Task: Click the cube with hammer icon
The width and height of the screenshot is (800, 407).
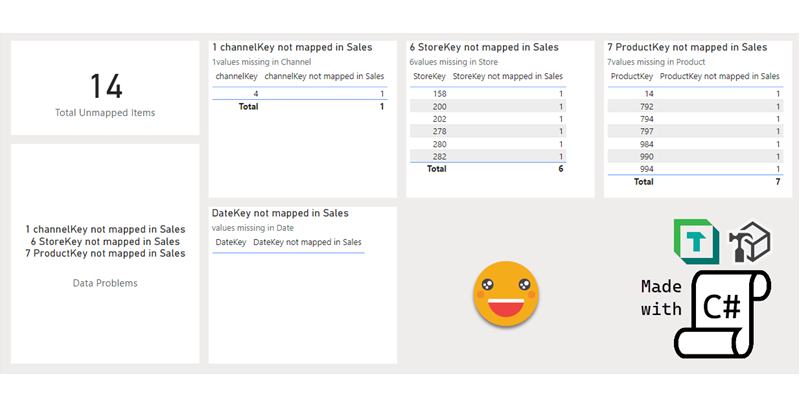Action: click(749, 241)
